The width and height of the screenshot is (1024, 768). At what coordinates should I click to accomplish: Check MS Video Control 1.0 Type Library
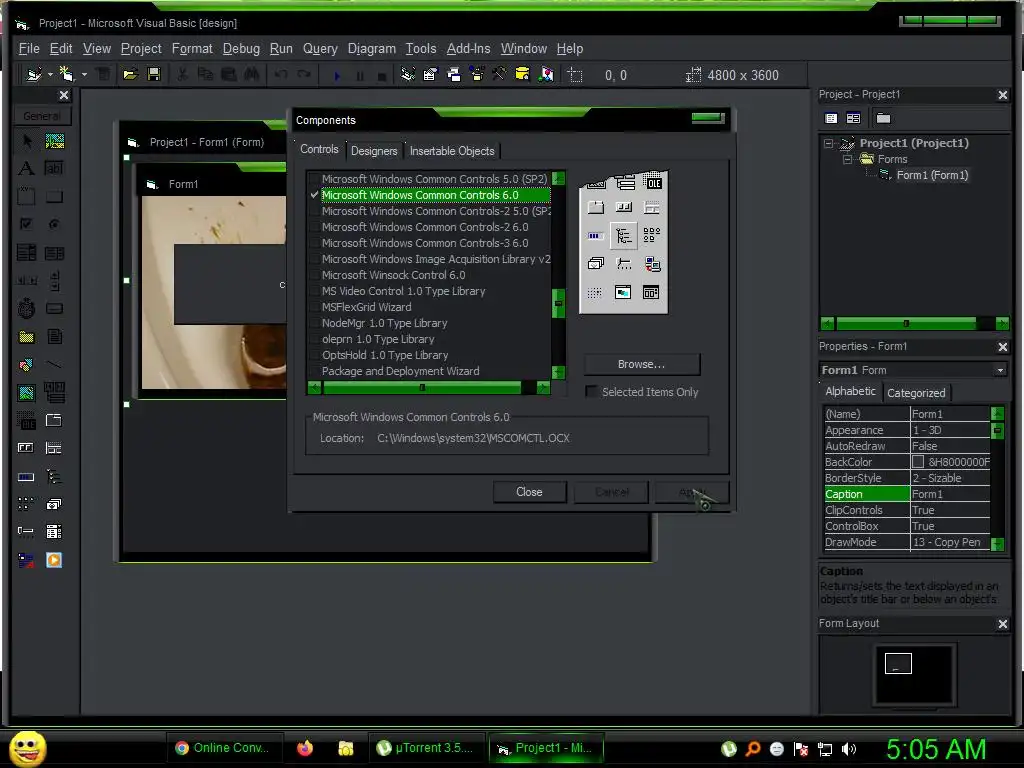click(315, 291)
